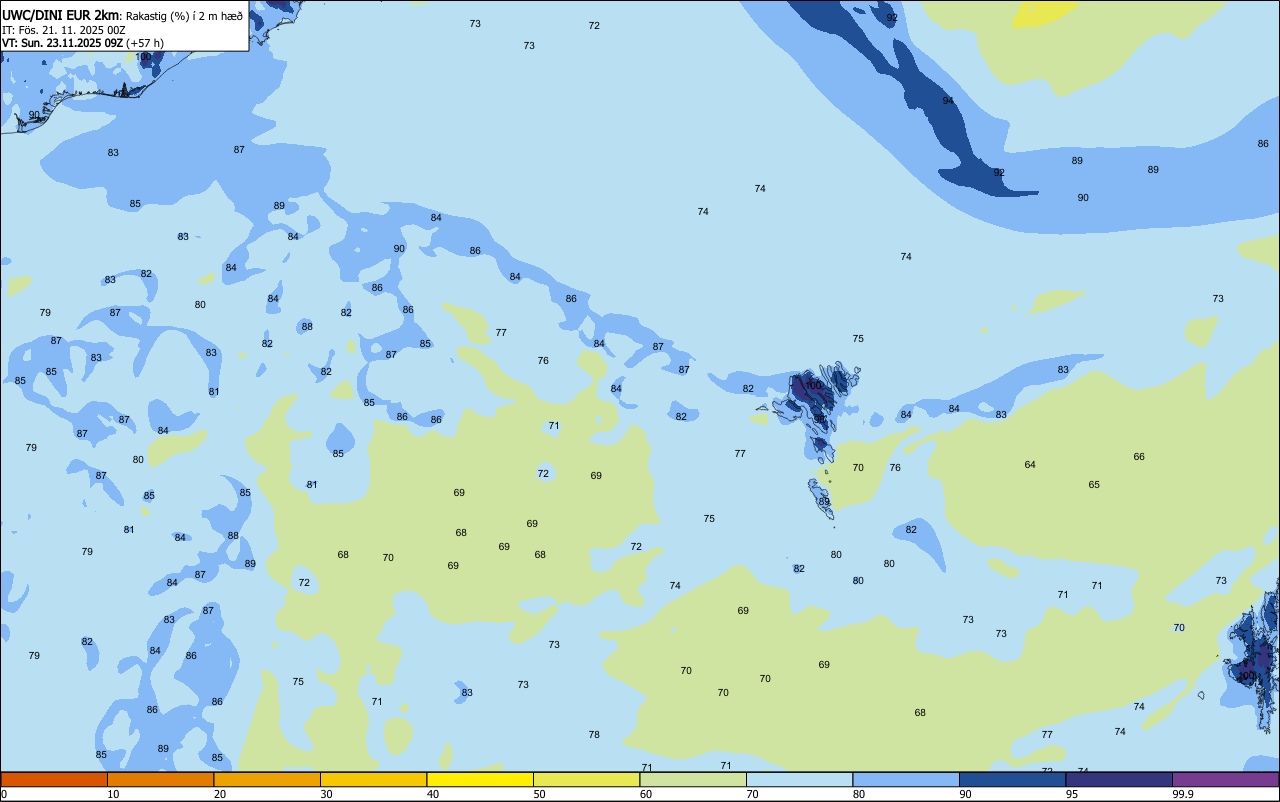Select the 40–50 bright yellow legend swatch
The width and height of the screenshot is (1280, 802).
[x=480, y=779]
